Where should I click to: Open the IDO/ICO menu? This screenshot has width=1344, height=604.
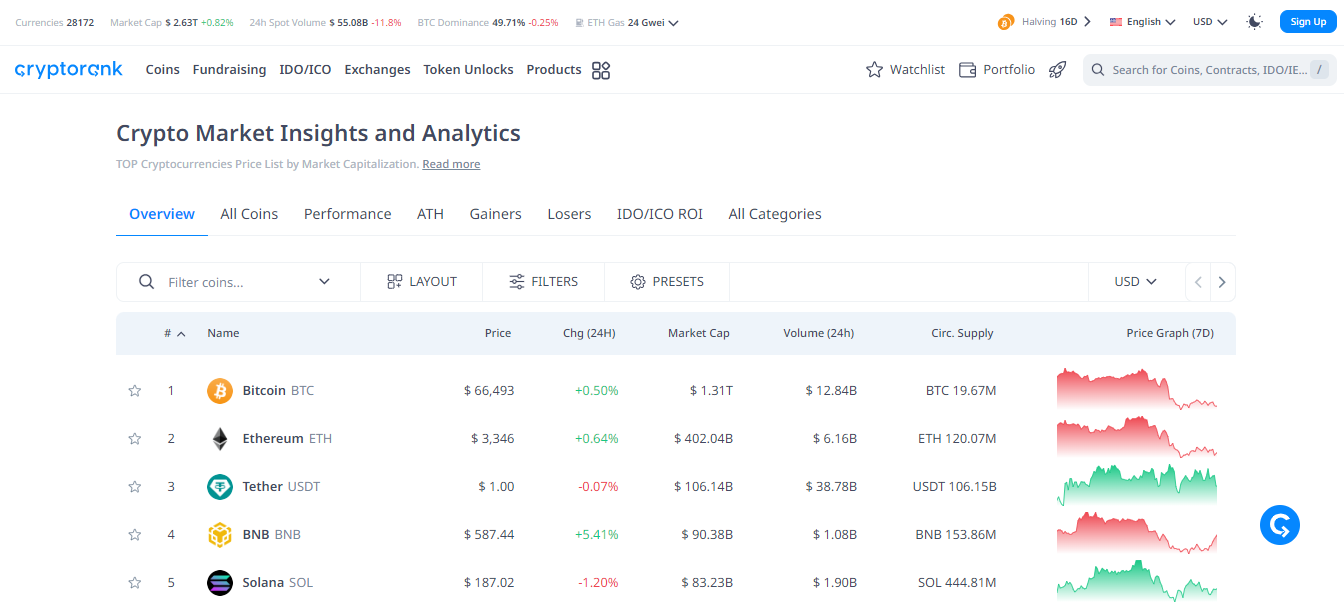point(305,70)
